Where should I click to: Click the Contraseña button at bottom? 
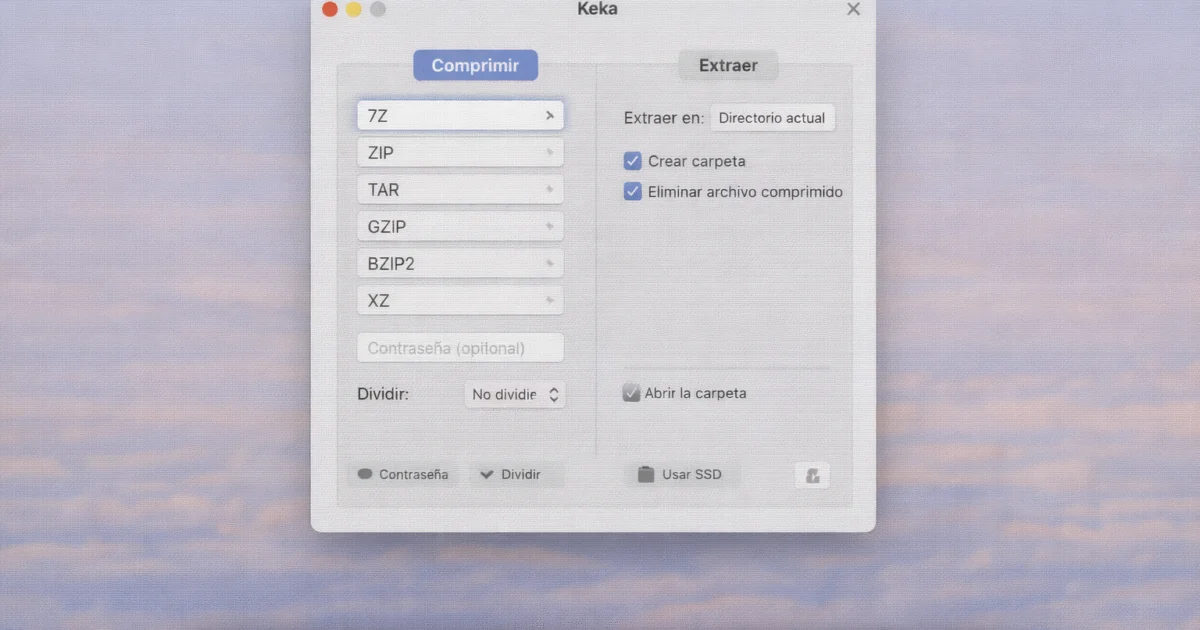pos(404,475)
